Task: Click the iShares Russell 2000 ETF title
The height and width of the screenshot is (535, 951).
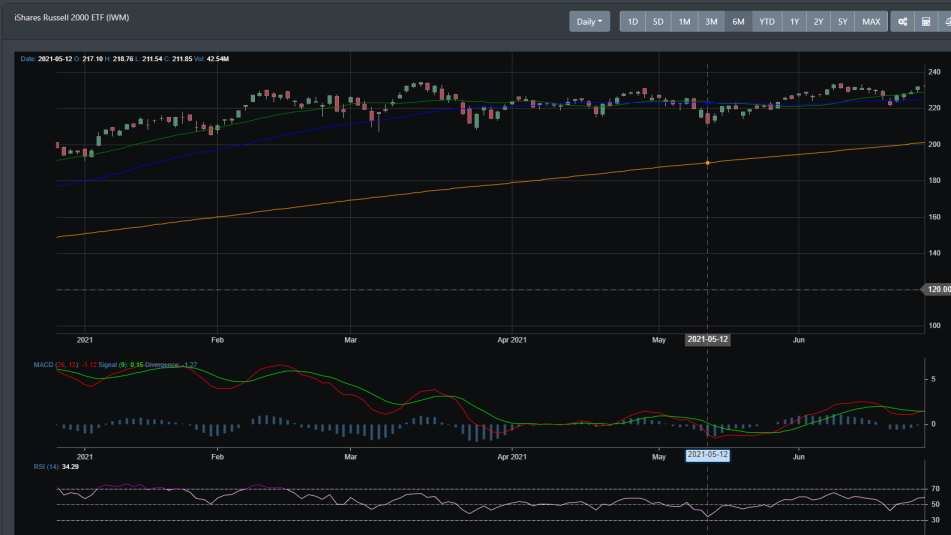Action: tap(72, 18)
